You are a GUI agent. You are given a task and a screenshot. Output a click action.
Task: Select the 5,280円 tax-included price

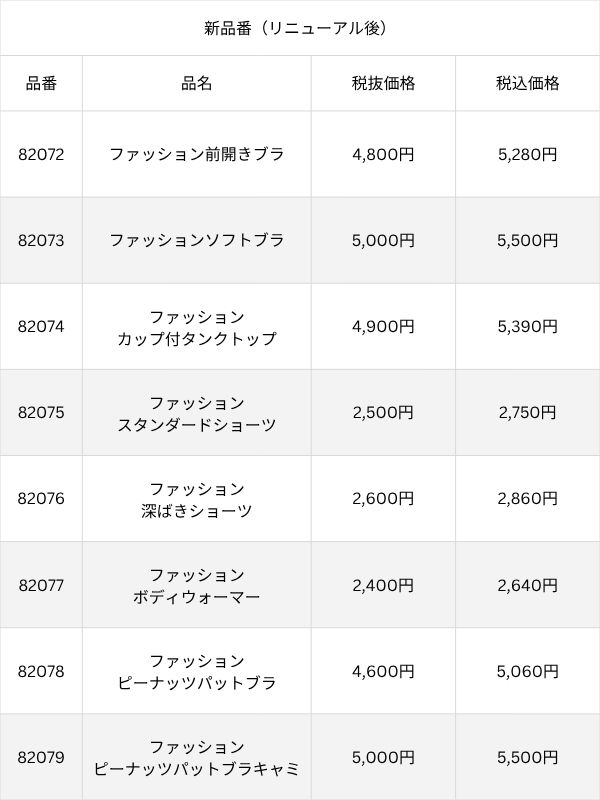[x=528, y=154]
